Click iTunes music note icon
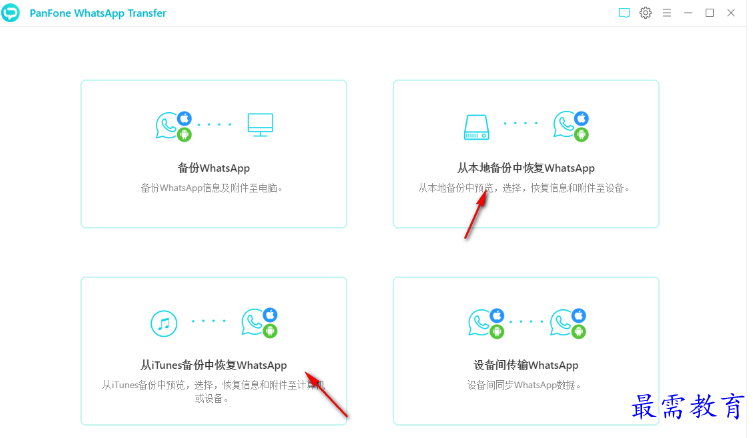The height and width of the screenshot is (438, 753). point(164,324)
